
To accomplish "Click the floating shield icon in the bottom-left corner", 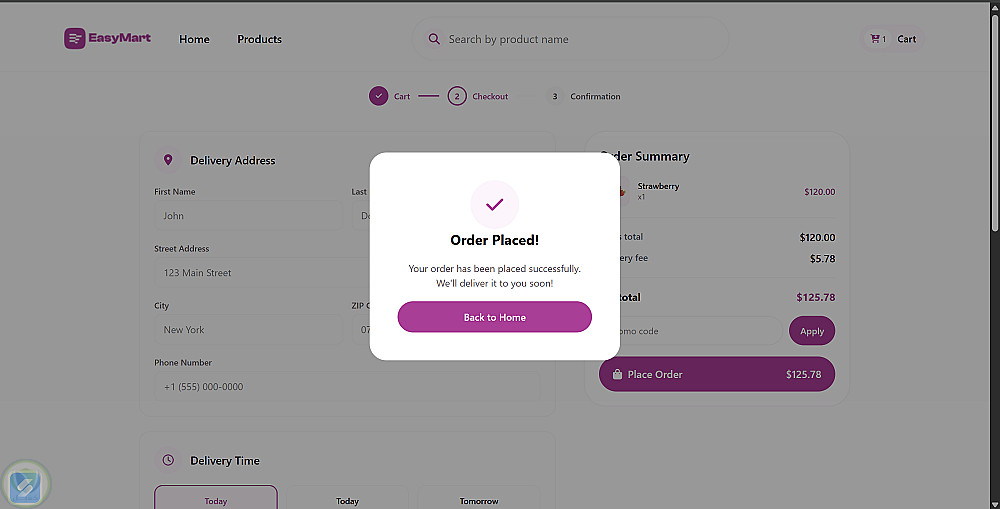I will (25, 485).
